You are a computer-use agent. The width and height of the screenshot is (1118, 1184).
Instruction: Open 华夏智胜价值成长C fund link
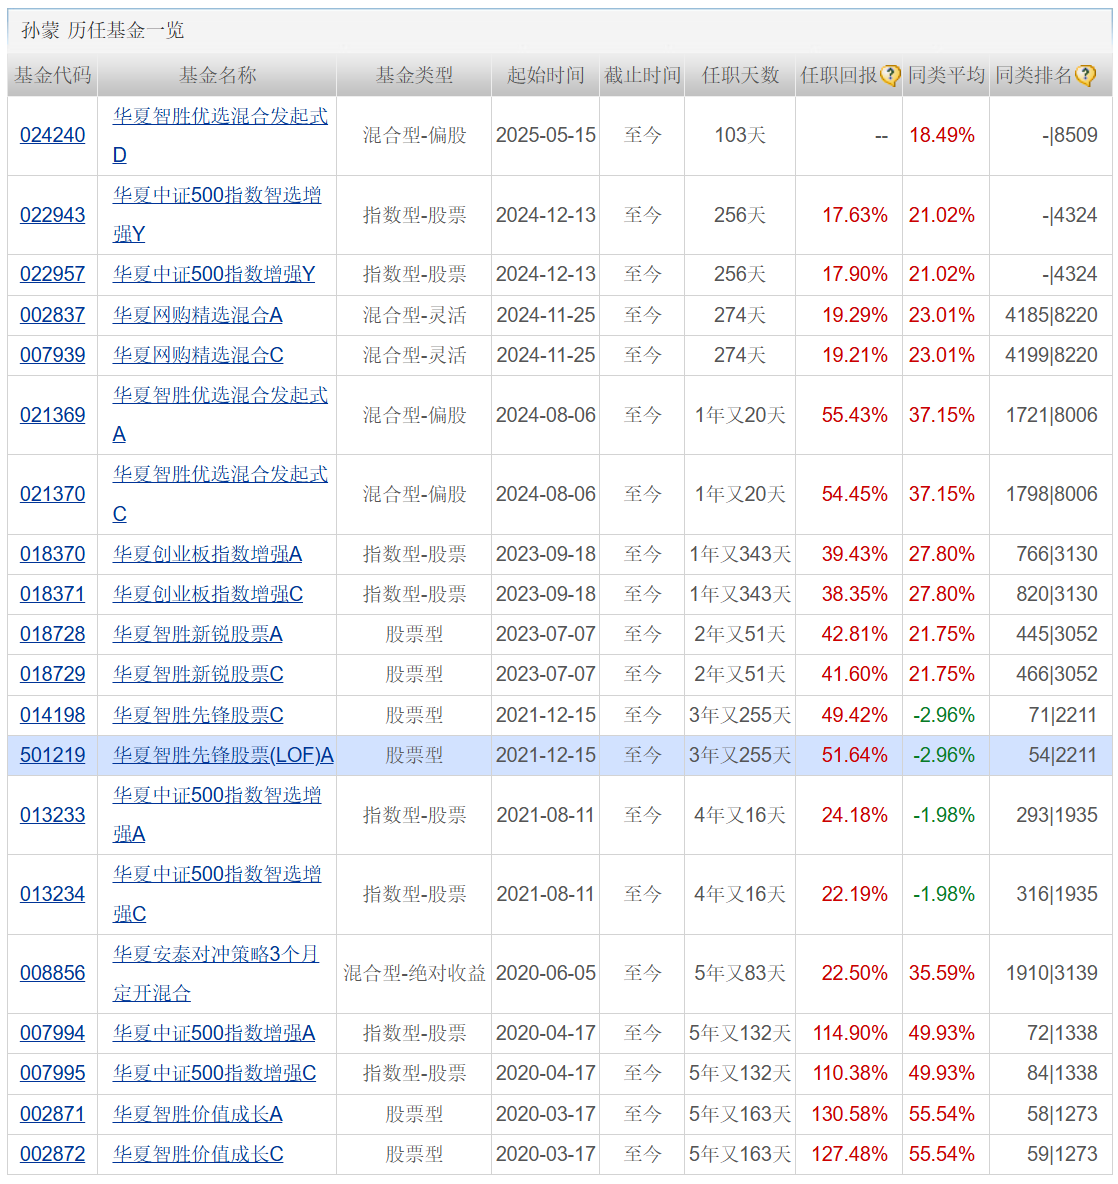[x=198, y=1155]
